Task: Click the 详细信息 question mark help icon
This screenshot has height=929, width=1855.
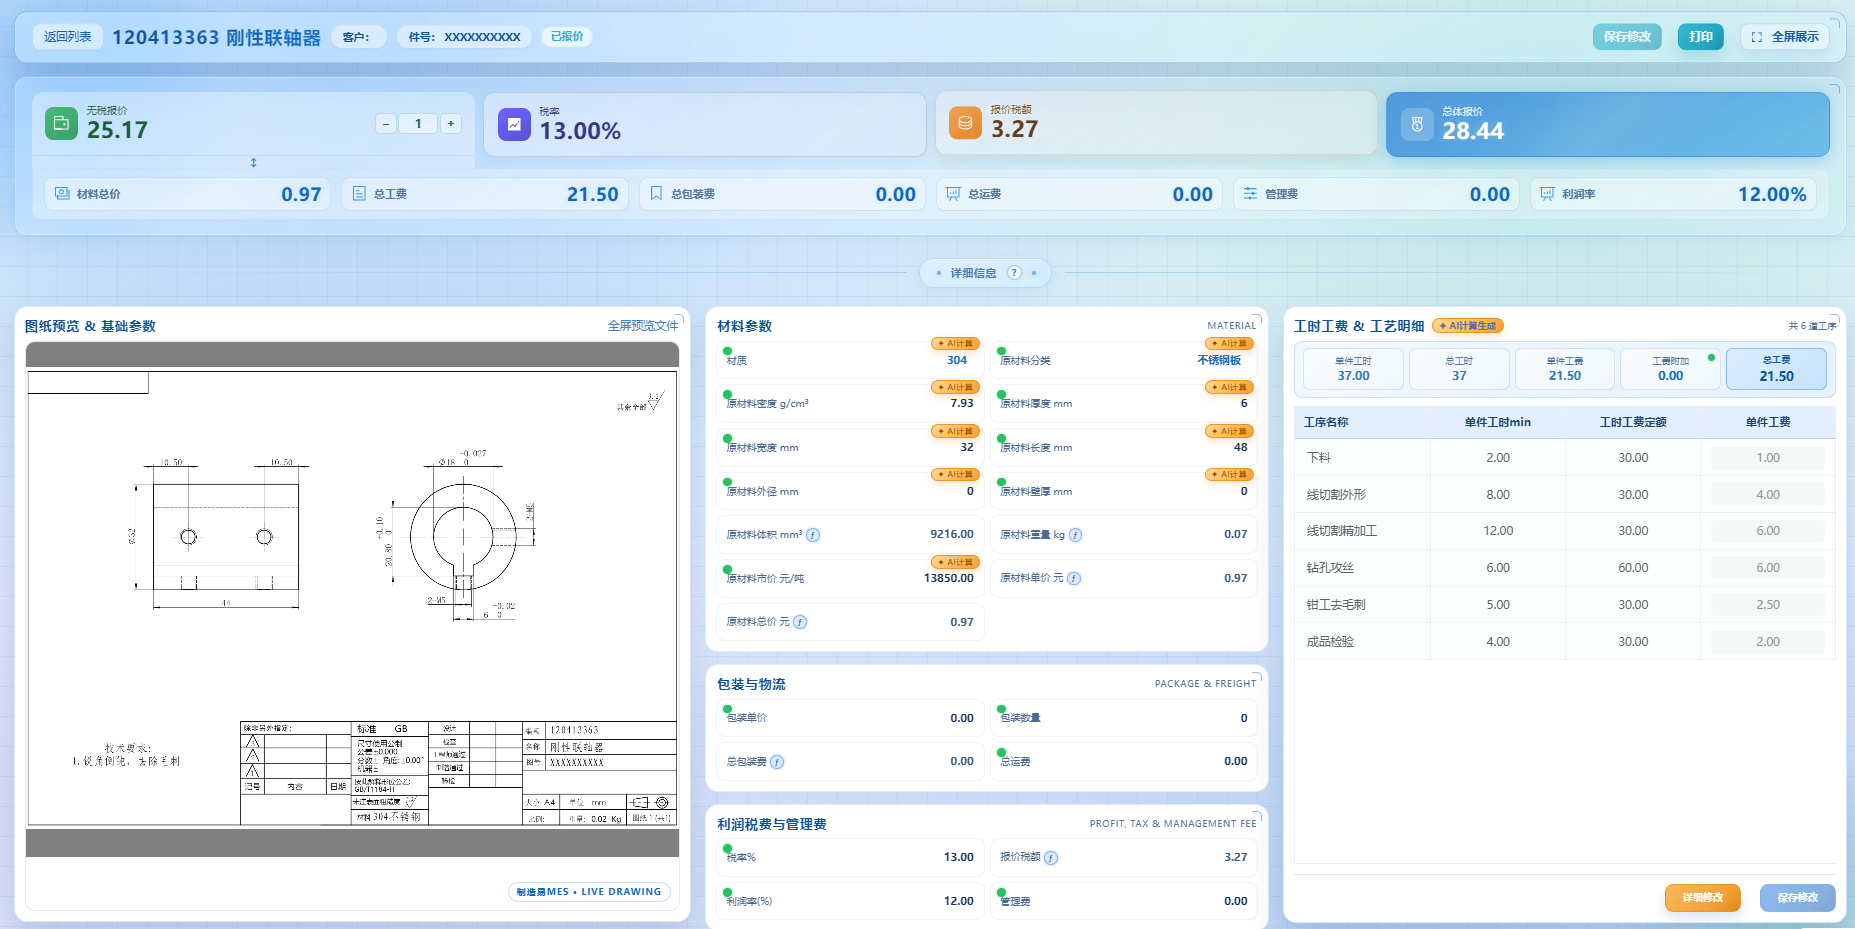Action: coord(1014,273)
